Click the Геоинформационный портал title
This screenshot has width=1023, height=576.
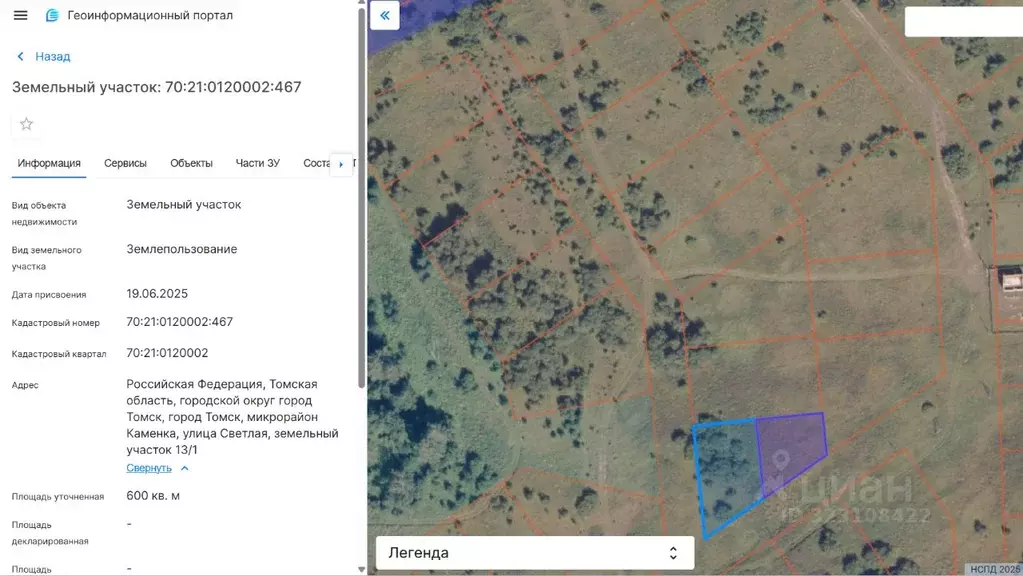[x=150, y=15]
